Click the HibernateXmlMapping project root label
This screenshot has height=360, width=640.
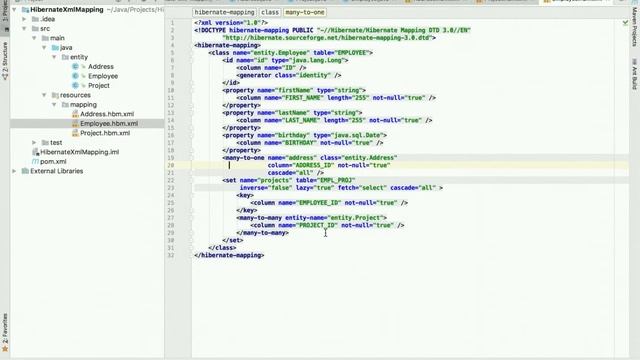(x=67, y=9)
